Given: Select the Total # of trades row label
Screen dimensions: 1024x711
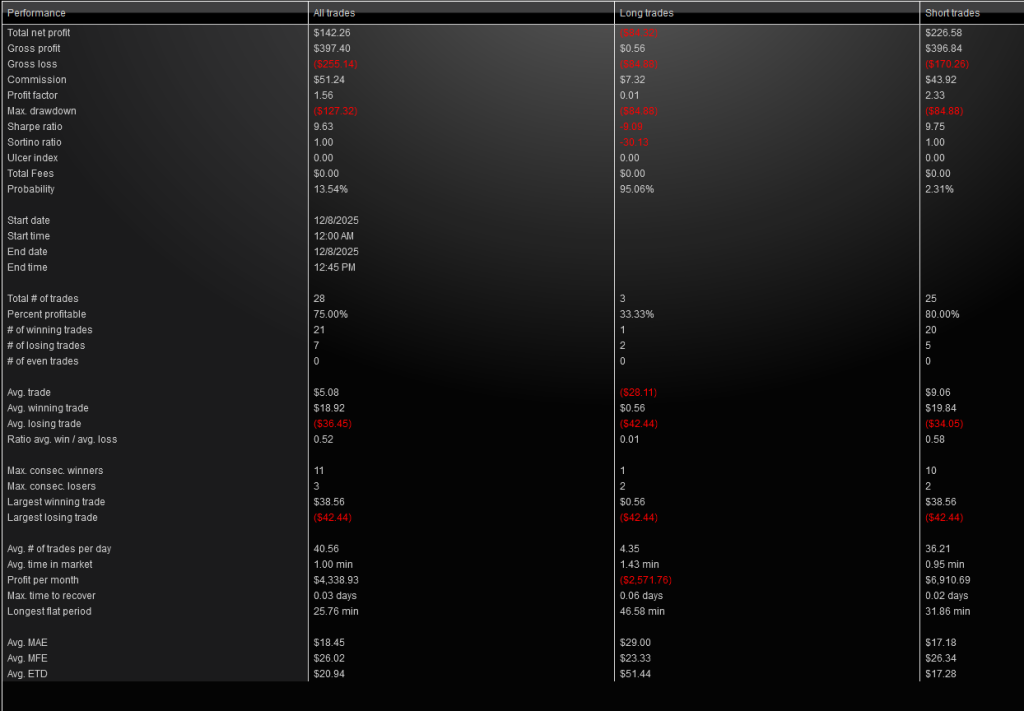Looking at the screenshot, I should click(42, 299).
